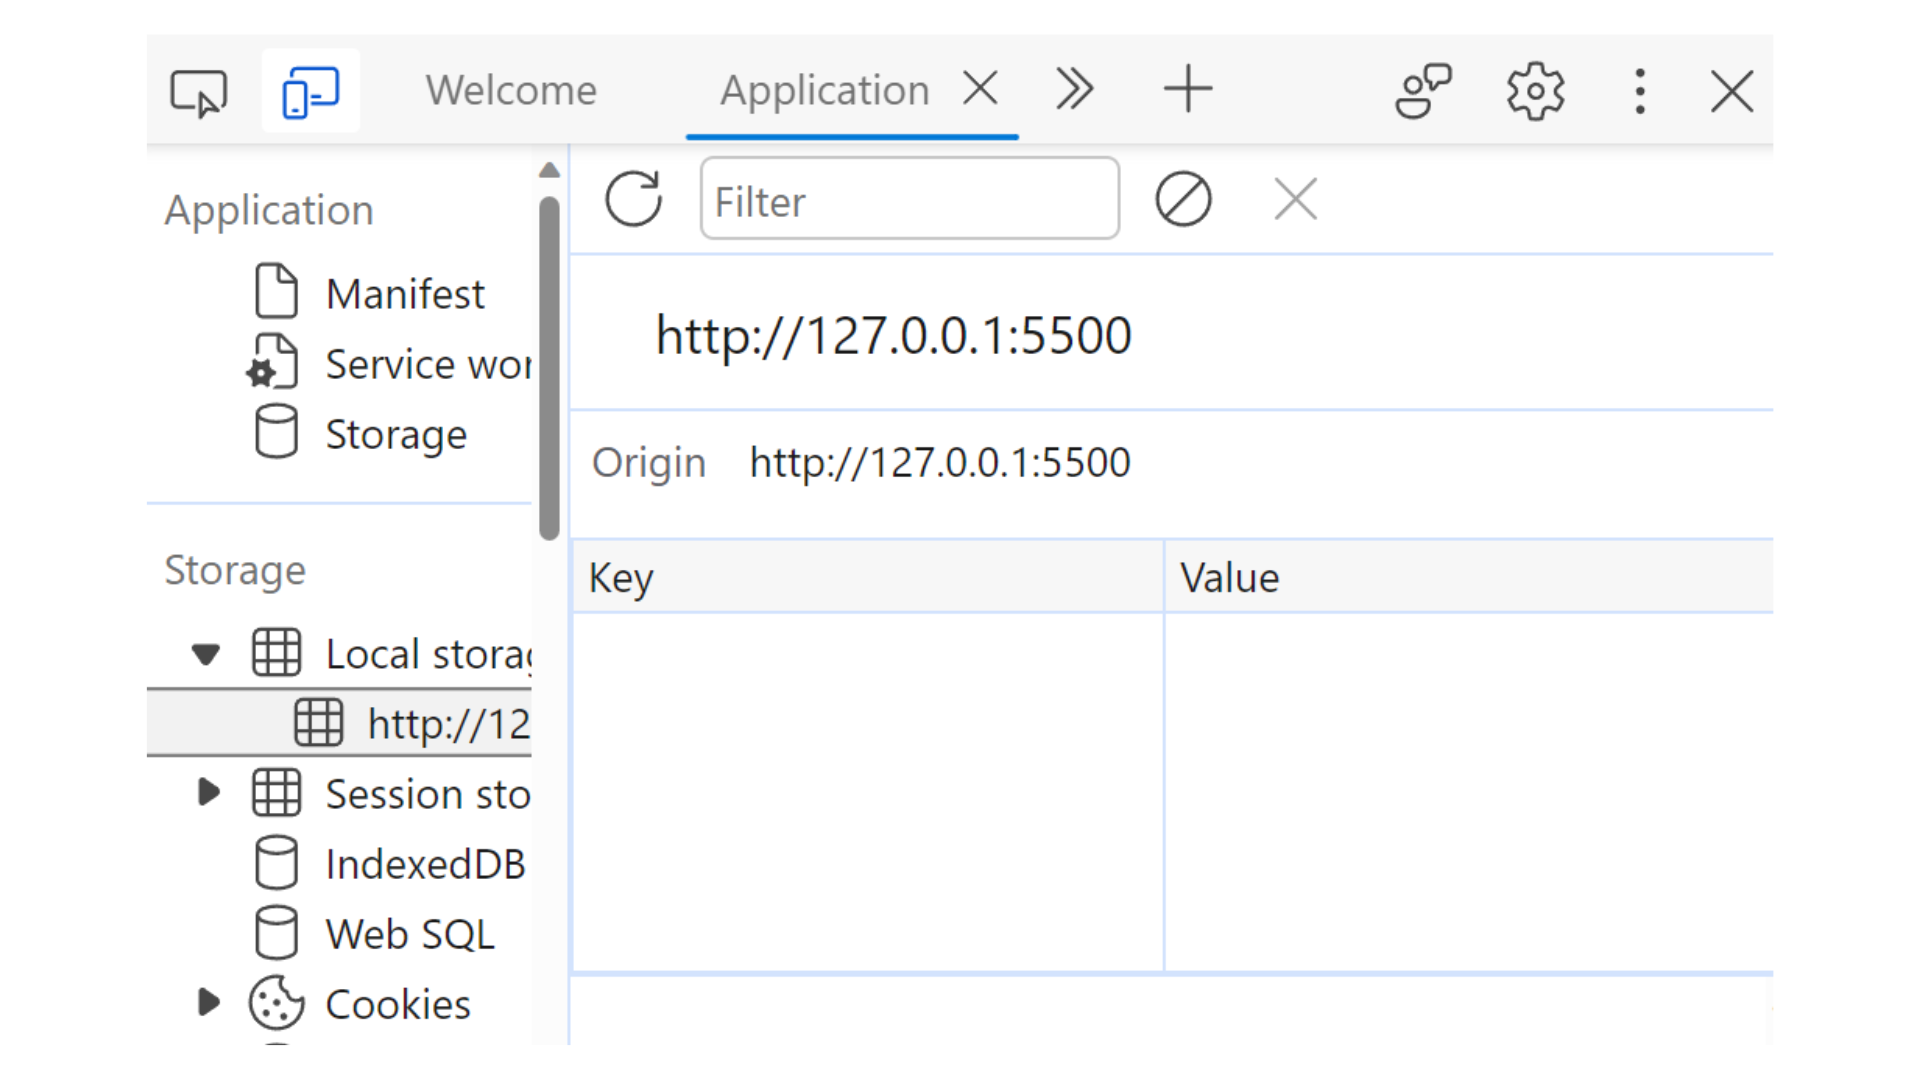Viewport: 1920px width, 1080px height.
Task: Click the Local storage grid icon
Action: (x=276, y=653)
